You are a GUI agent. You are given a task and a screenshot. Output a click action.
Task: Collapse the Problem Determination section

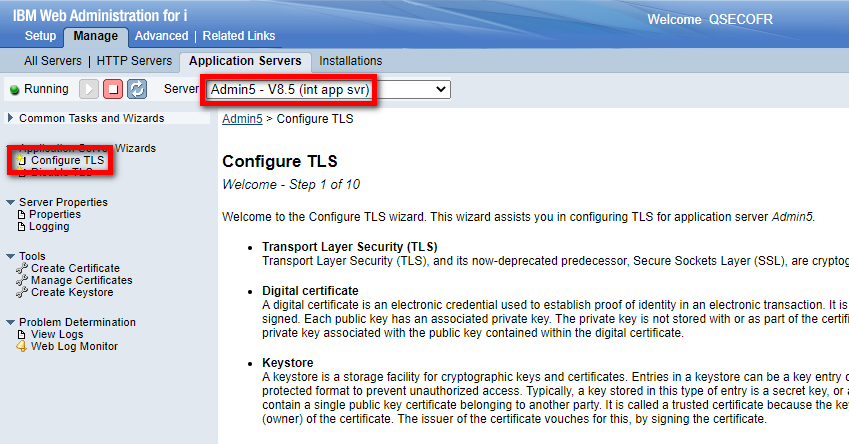(10, 322)
